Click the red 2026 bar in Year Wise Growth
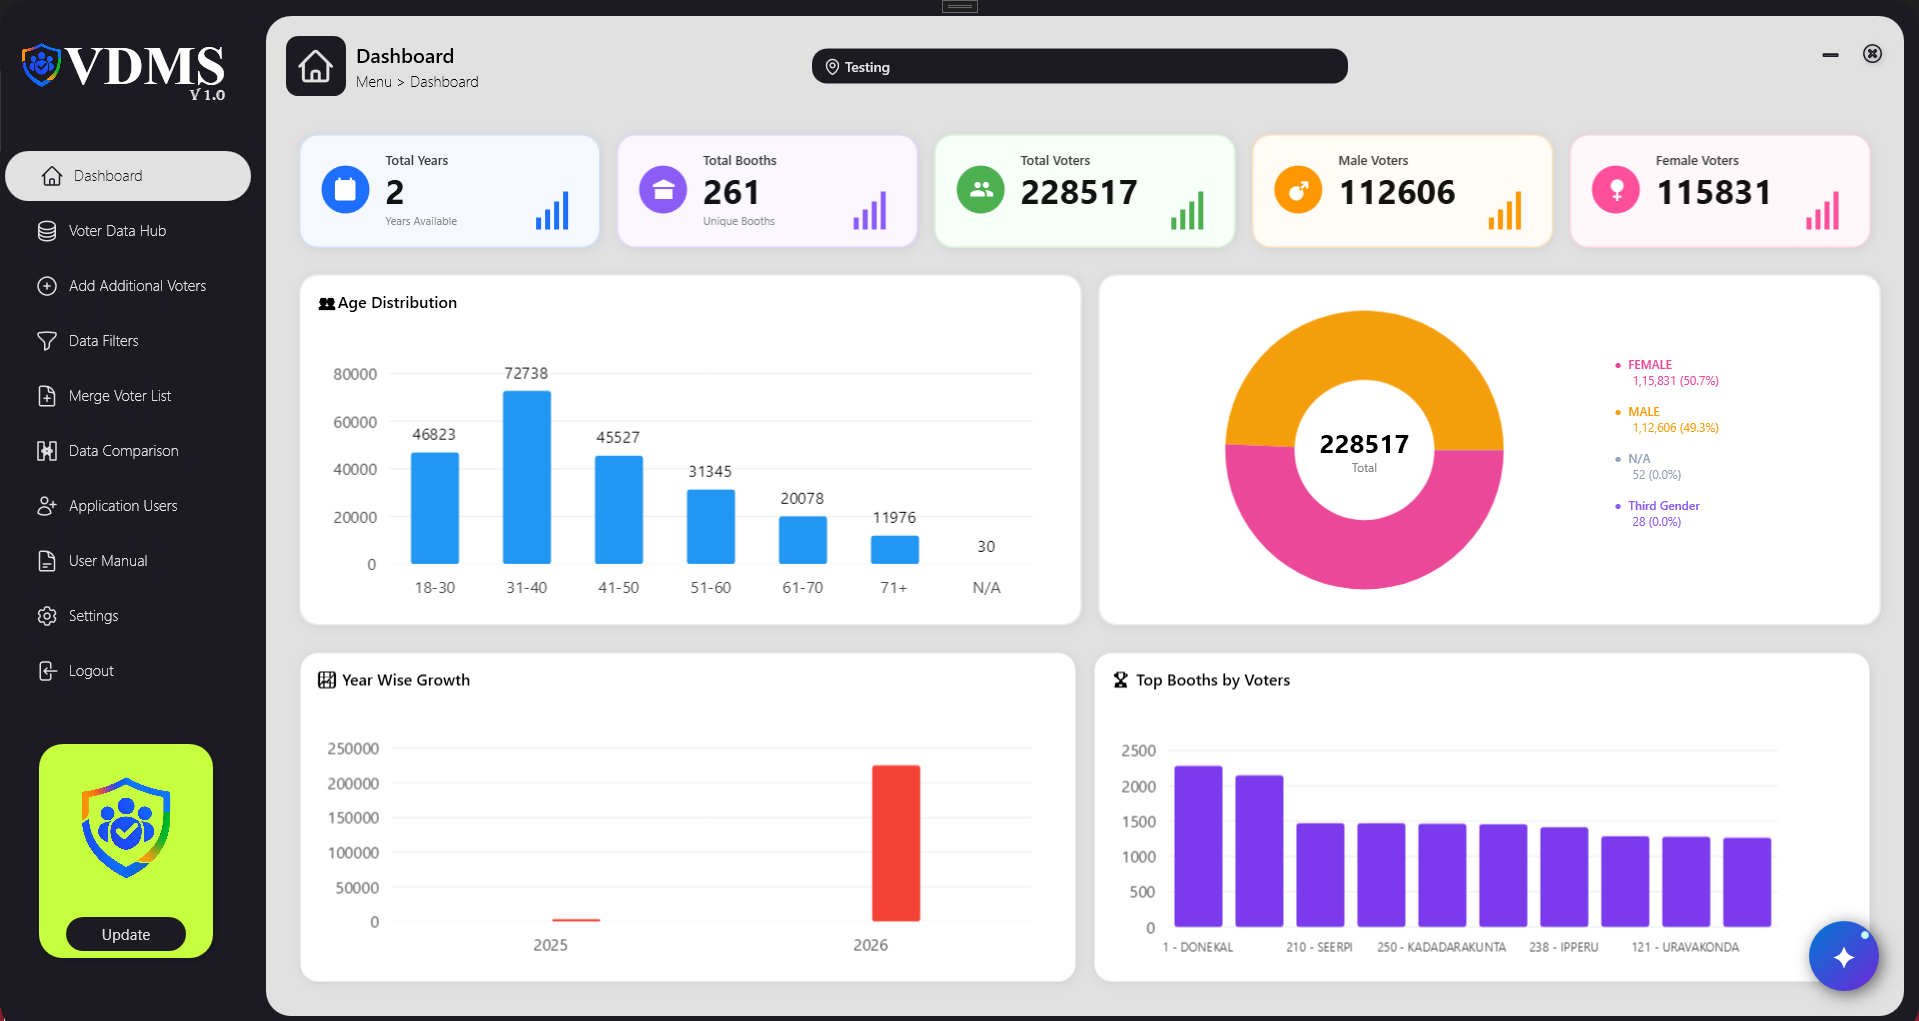This screenshot has height=1021, width=1919. tap(896, 843)
